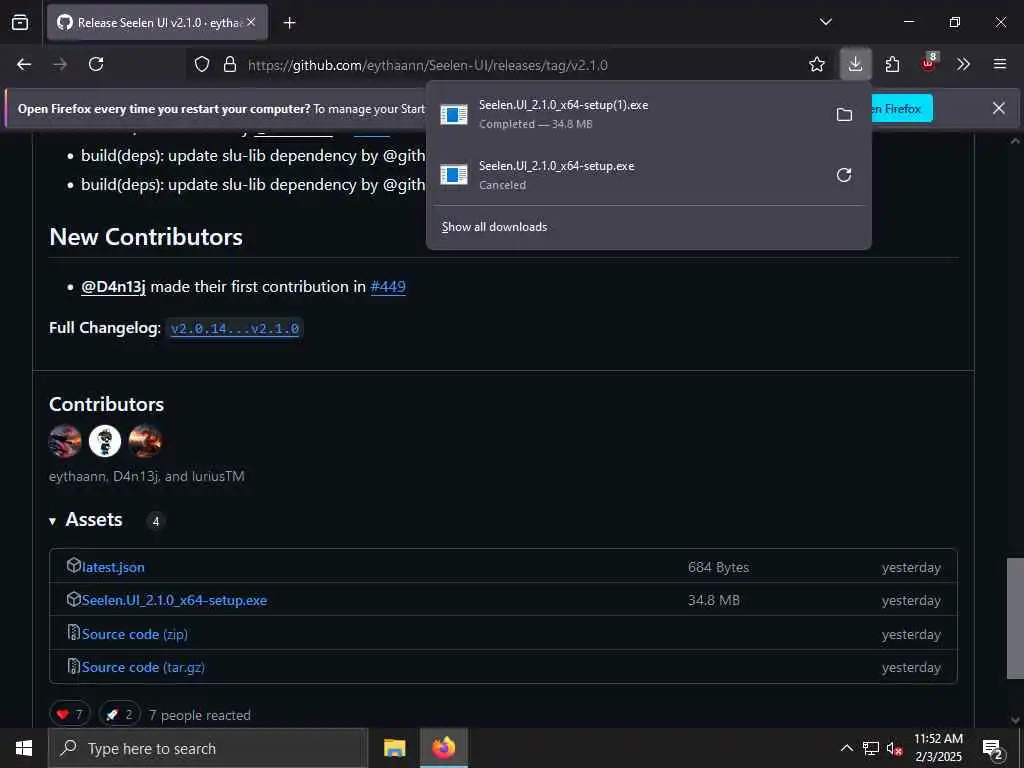Image resolution: width=1024 pixels, height=768 pixels.
Task: Toggle the heart reaction button
Action: (70, 714)
